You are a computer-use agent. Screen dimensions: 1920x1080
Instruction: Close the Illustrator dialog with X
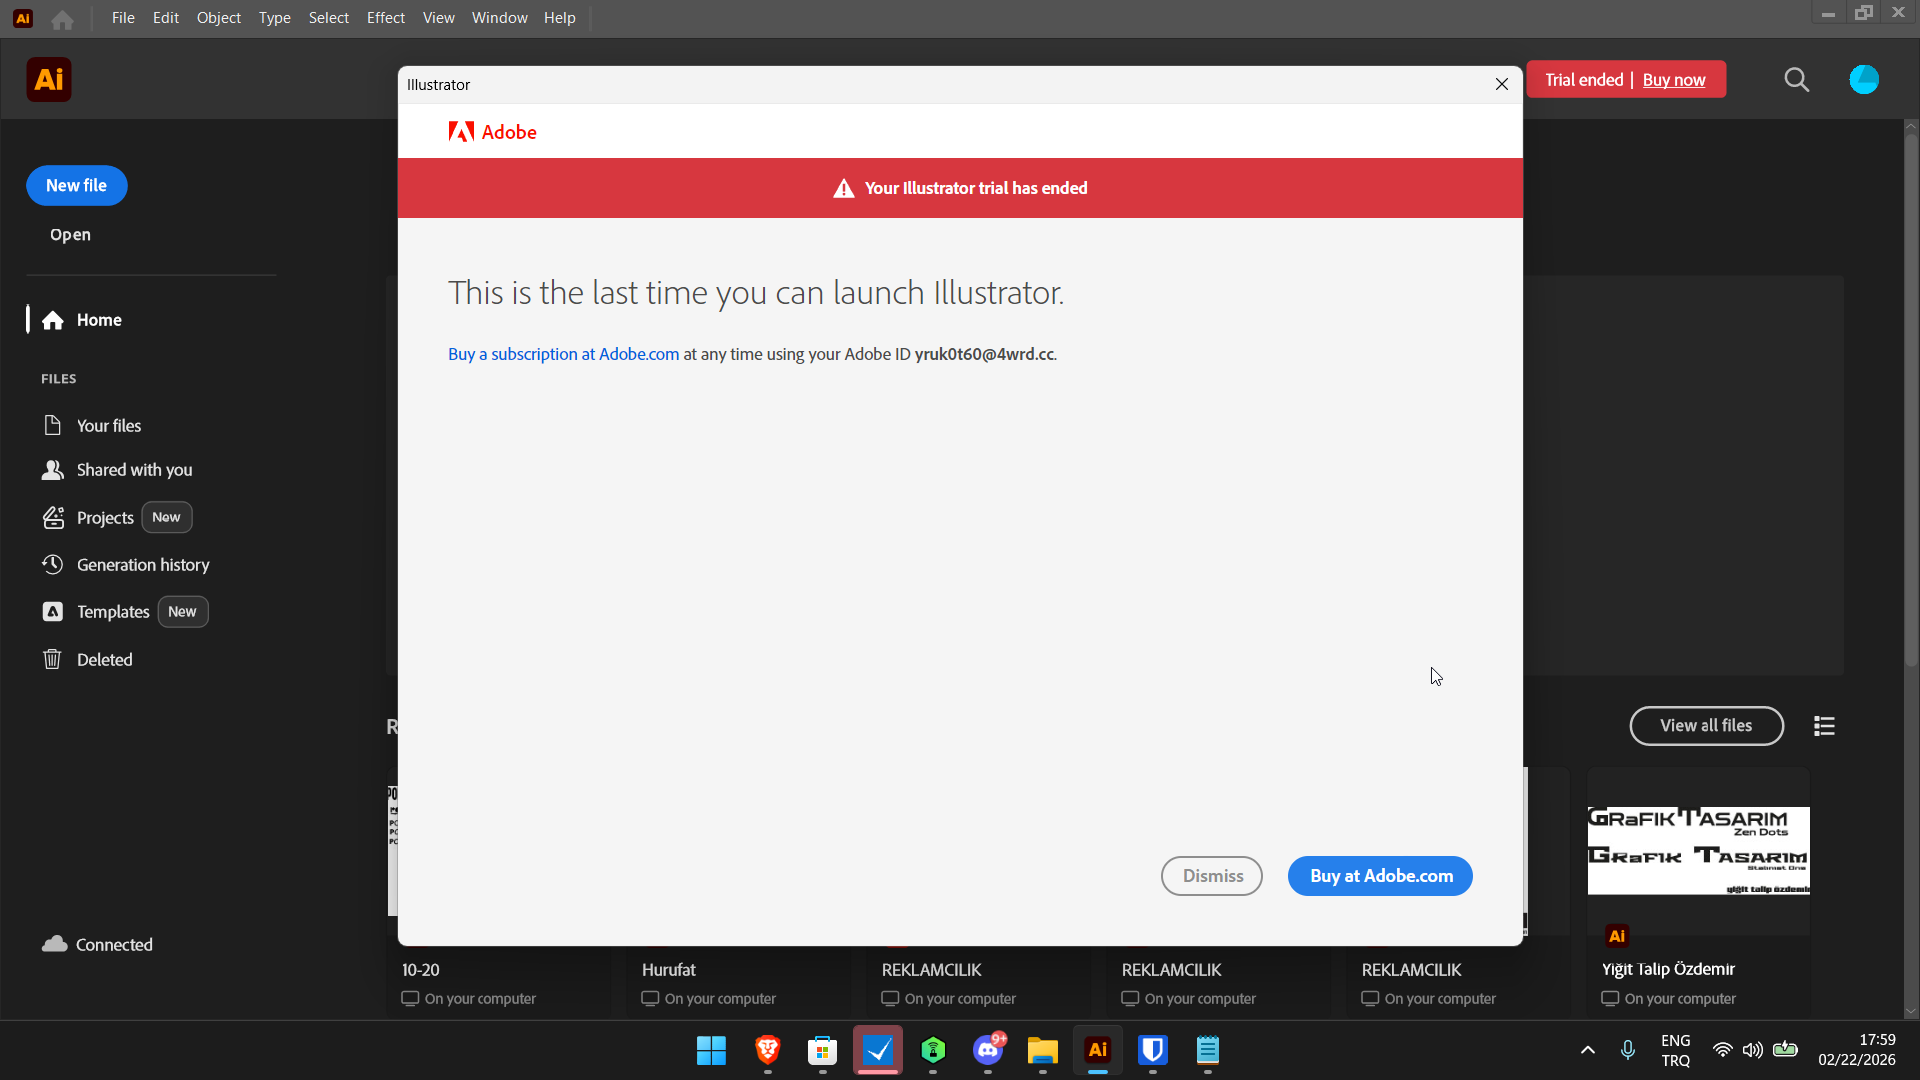click(1502, 84)
